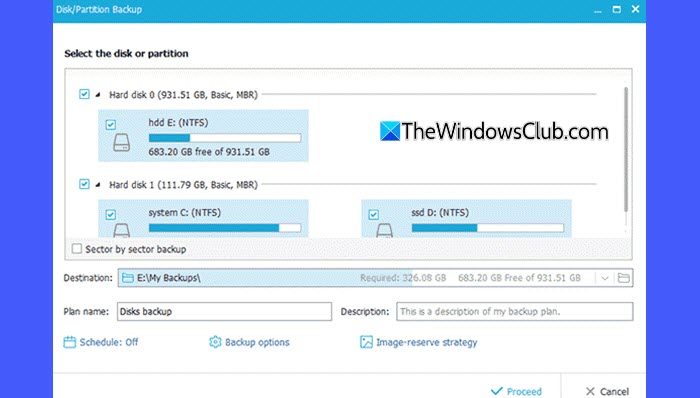This screenshot has height=398, width=700.
Task: Click the system C: drive icon
Action: 121,231
